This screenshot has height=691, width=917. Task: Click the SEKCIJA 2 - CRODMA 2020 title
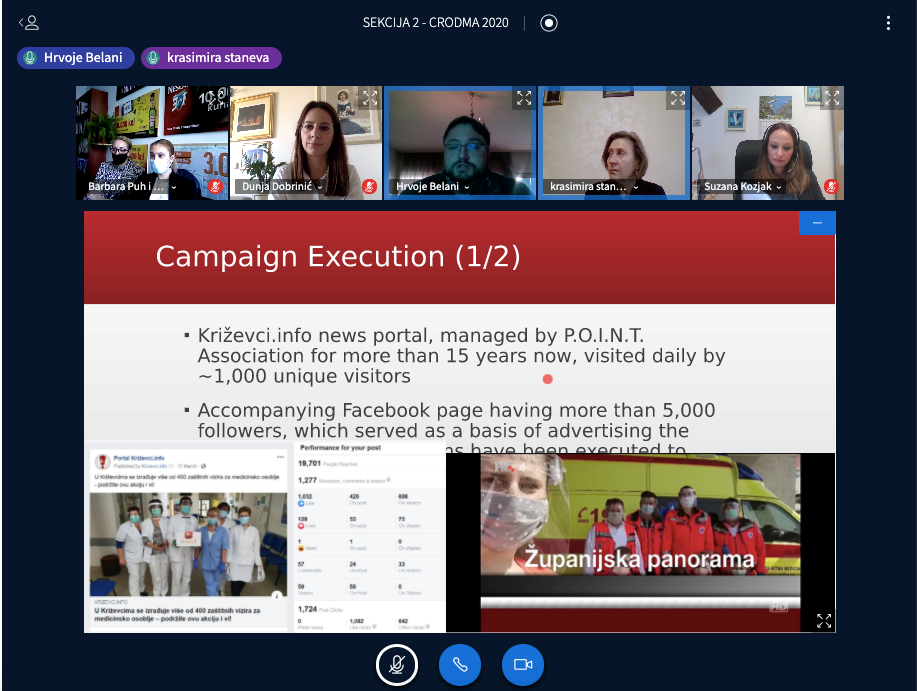click(x=435, y=23)
